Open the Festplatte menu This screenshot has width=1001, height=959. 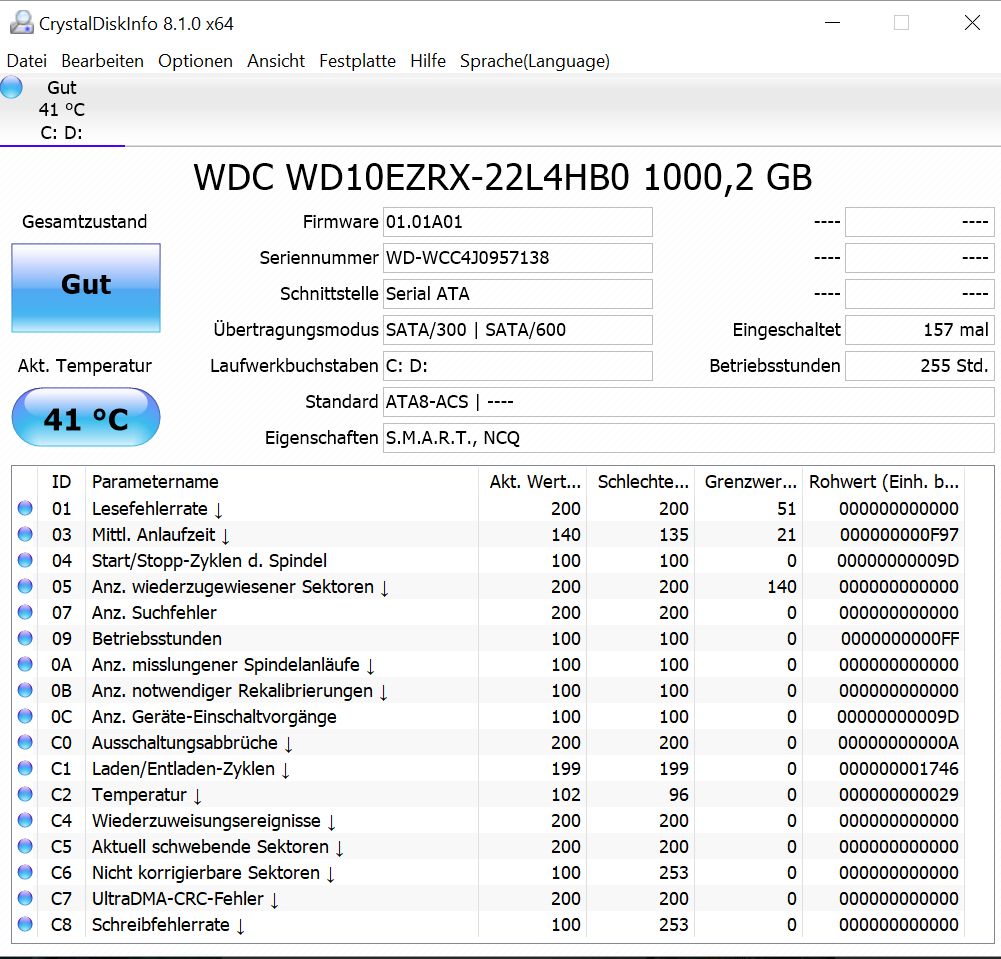pyautogui.click(x=357, y=61)
